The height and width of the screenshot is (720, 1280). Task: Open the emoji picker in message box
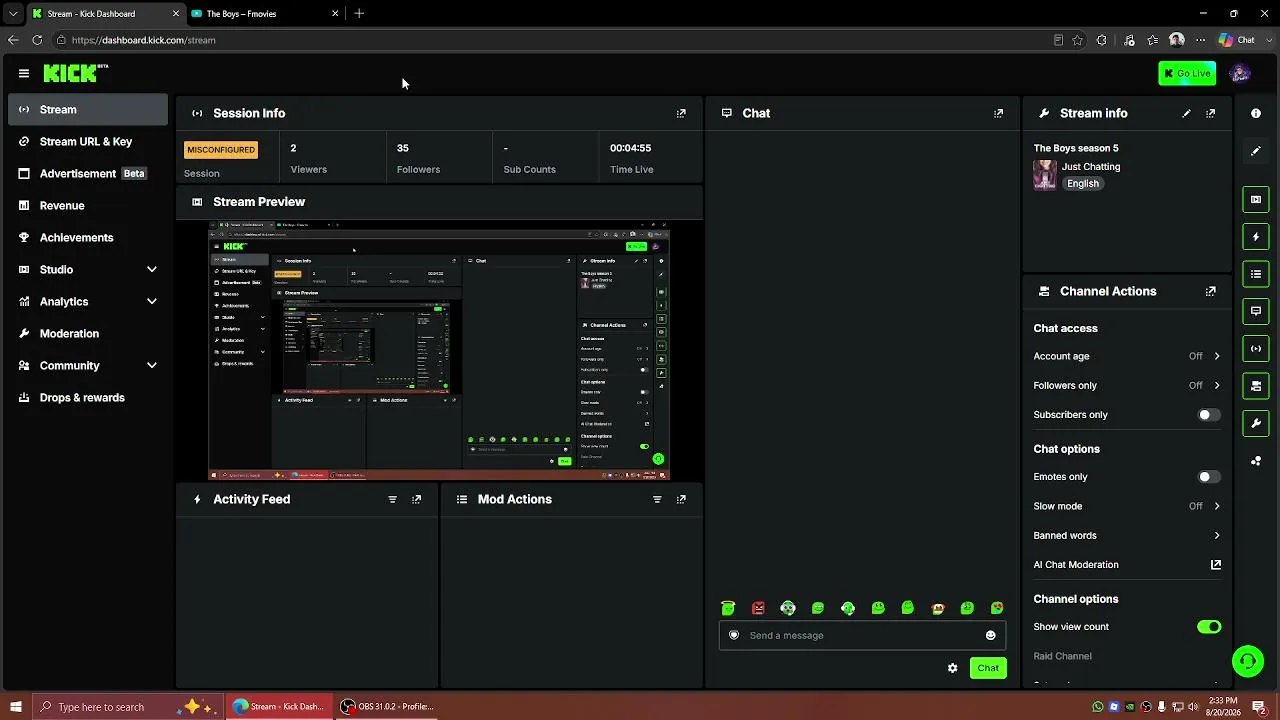click(991, 635)
